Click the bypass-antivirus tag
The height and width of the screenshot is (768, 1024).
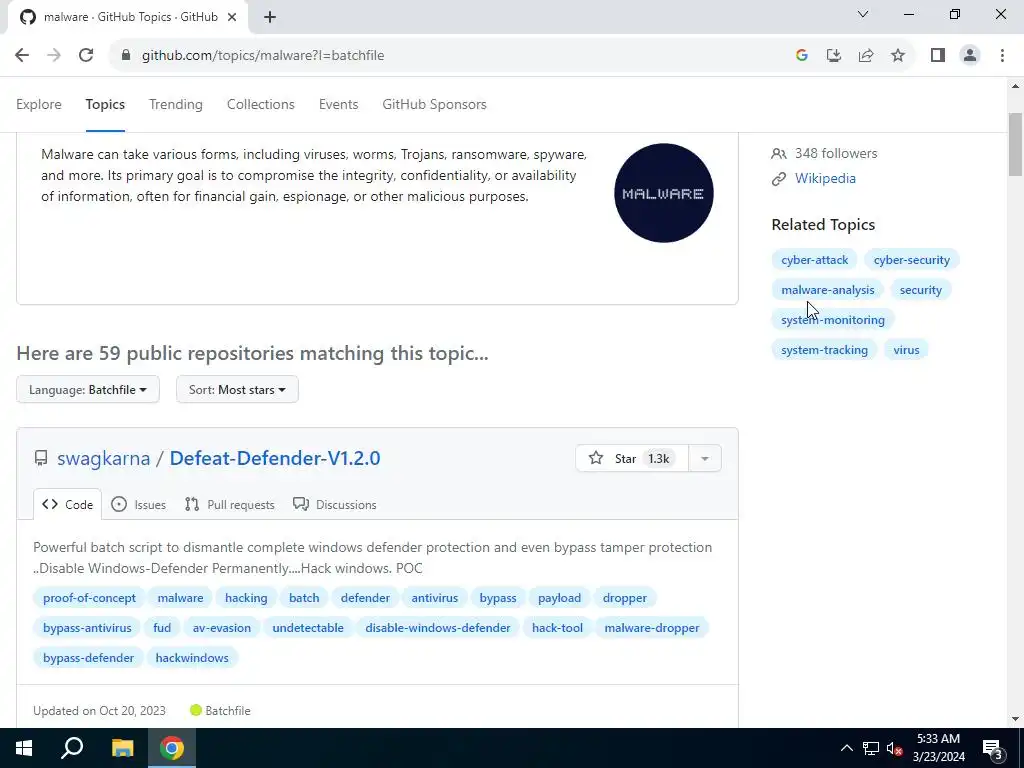88,628
